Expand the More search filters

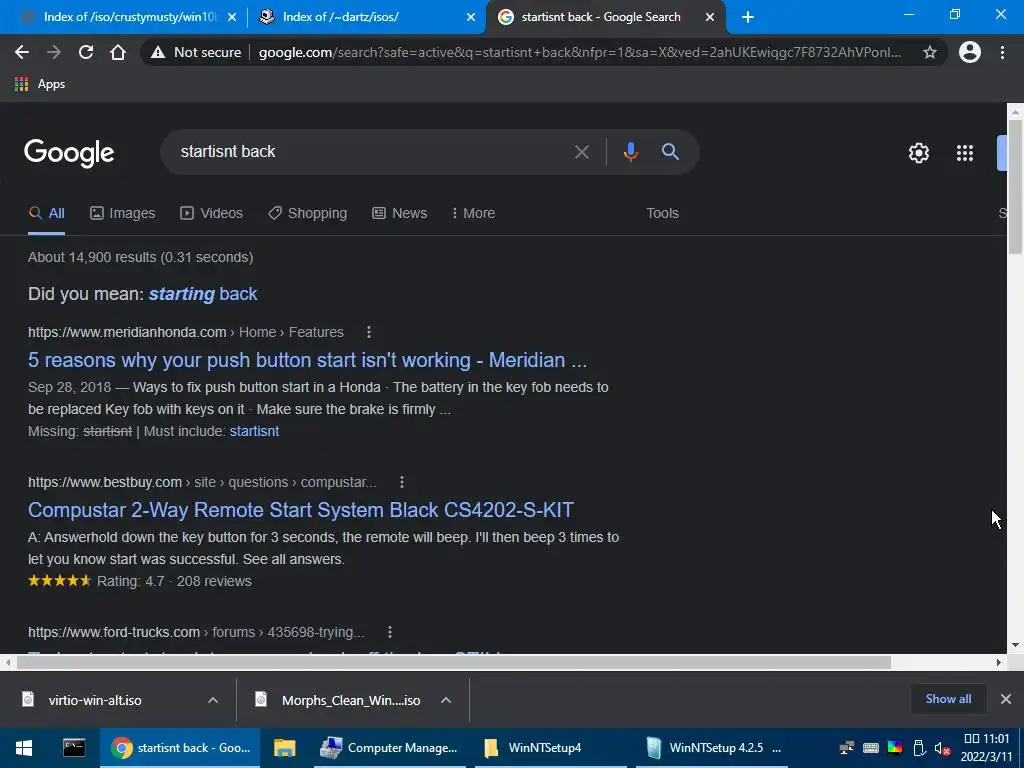(x=473, y=213)
